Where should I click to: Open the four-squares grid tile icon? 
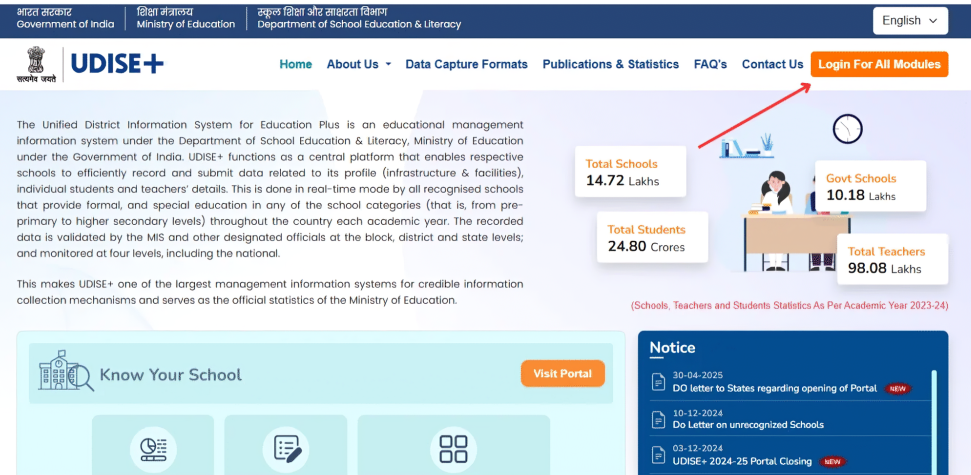coord(453,447)
